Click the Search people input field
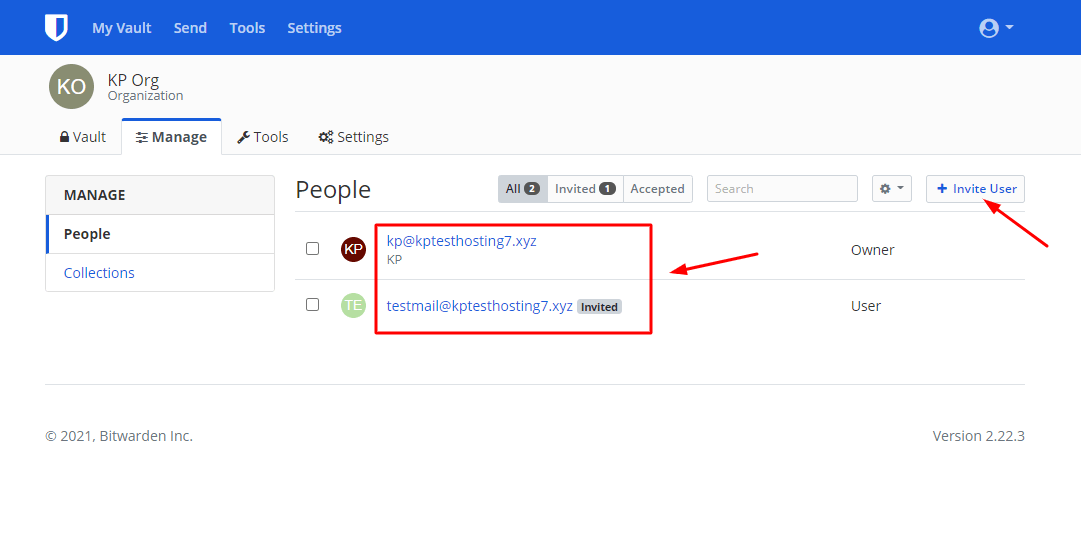 click(x=782, y=188)
